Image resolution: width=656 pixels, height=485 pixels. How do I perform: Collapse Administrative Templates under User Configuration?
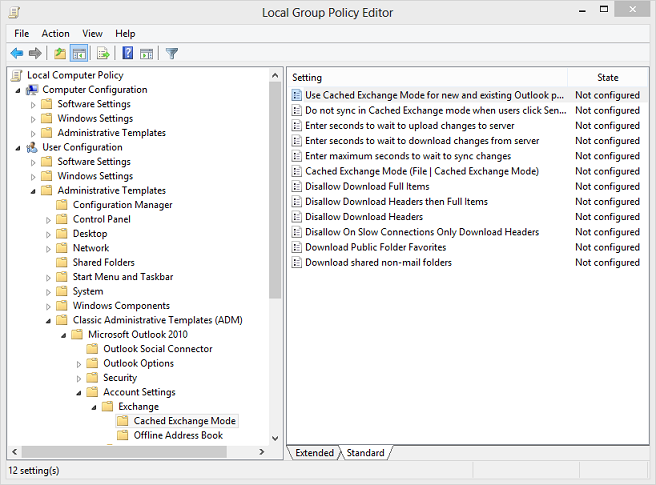tap(33, 191)
